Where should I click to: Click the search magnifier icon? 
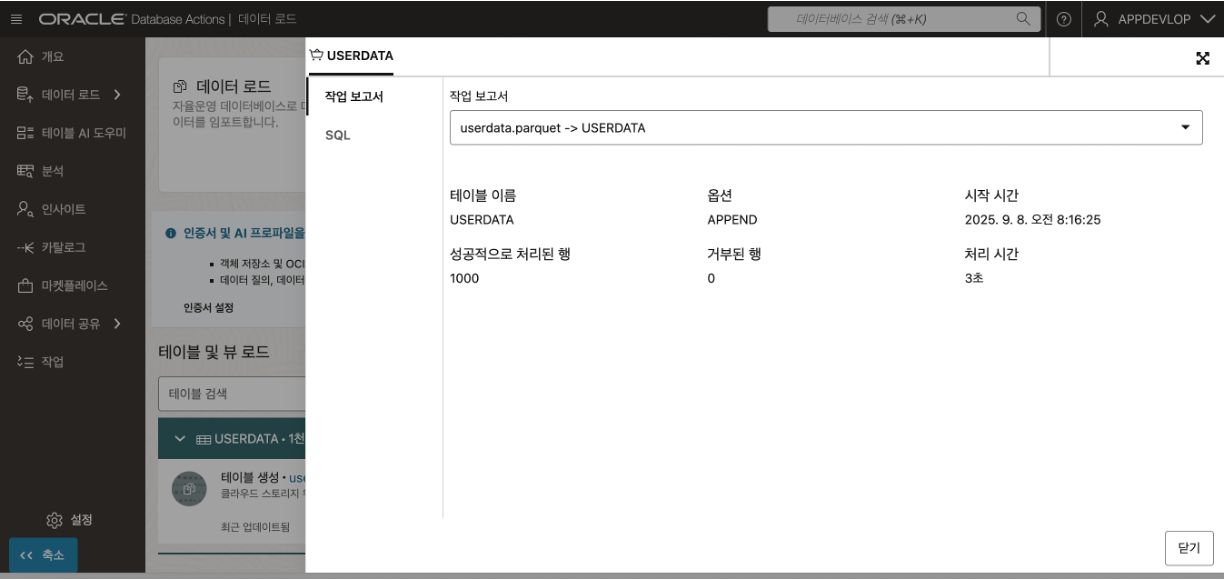tap(1023, 19)
